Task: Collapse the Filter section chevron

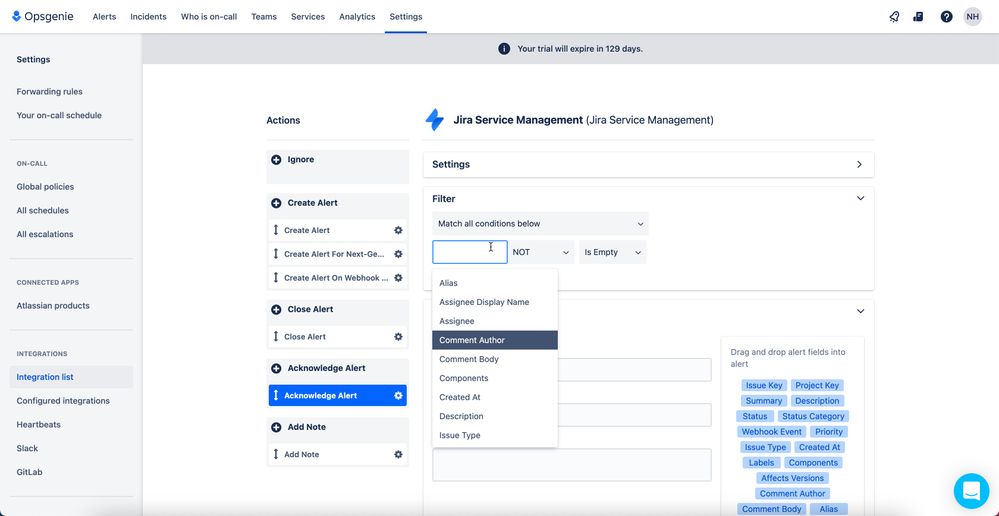Action: point(860,198)
